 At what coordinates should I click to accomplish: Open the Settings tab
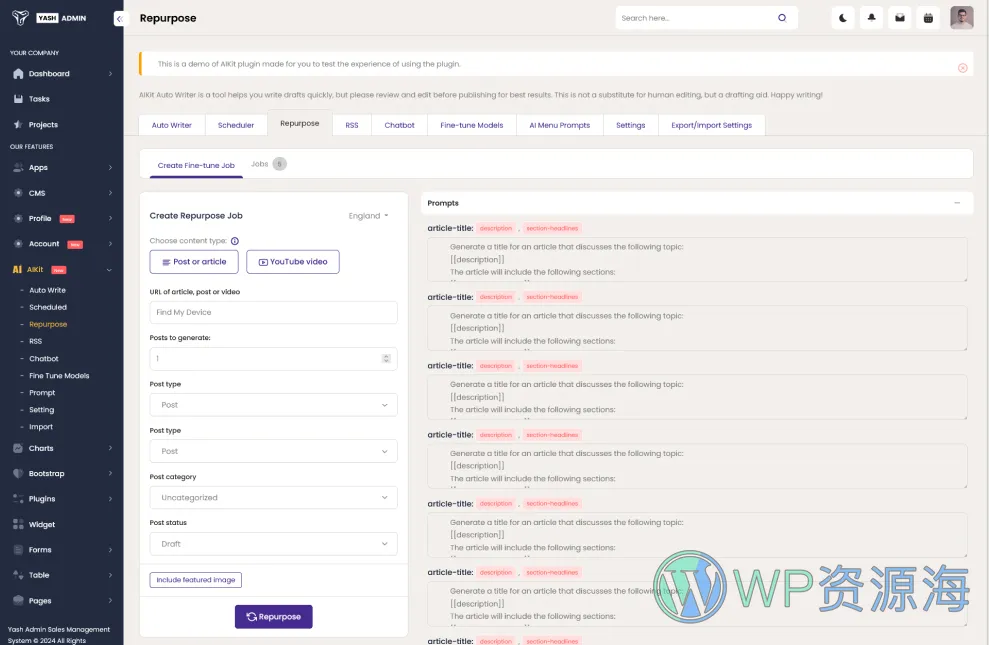[630, 125]
